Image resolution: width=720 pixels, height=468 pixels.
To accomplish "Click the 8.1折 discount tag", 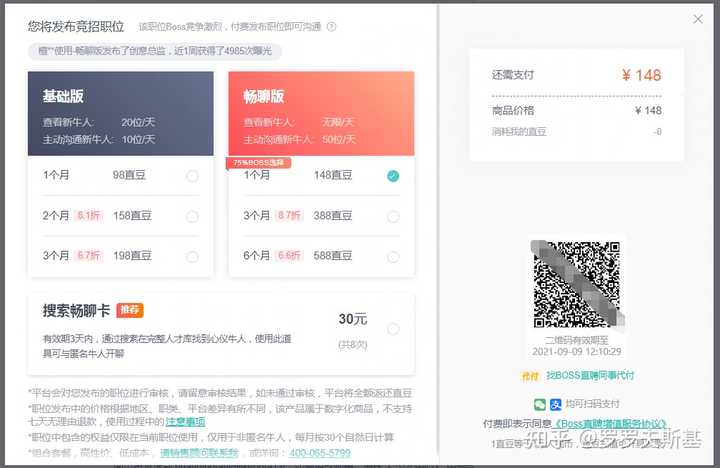I will coord(89,215).
